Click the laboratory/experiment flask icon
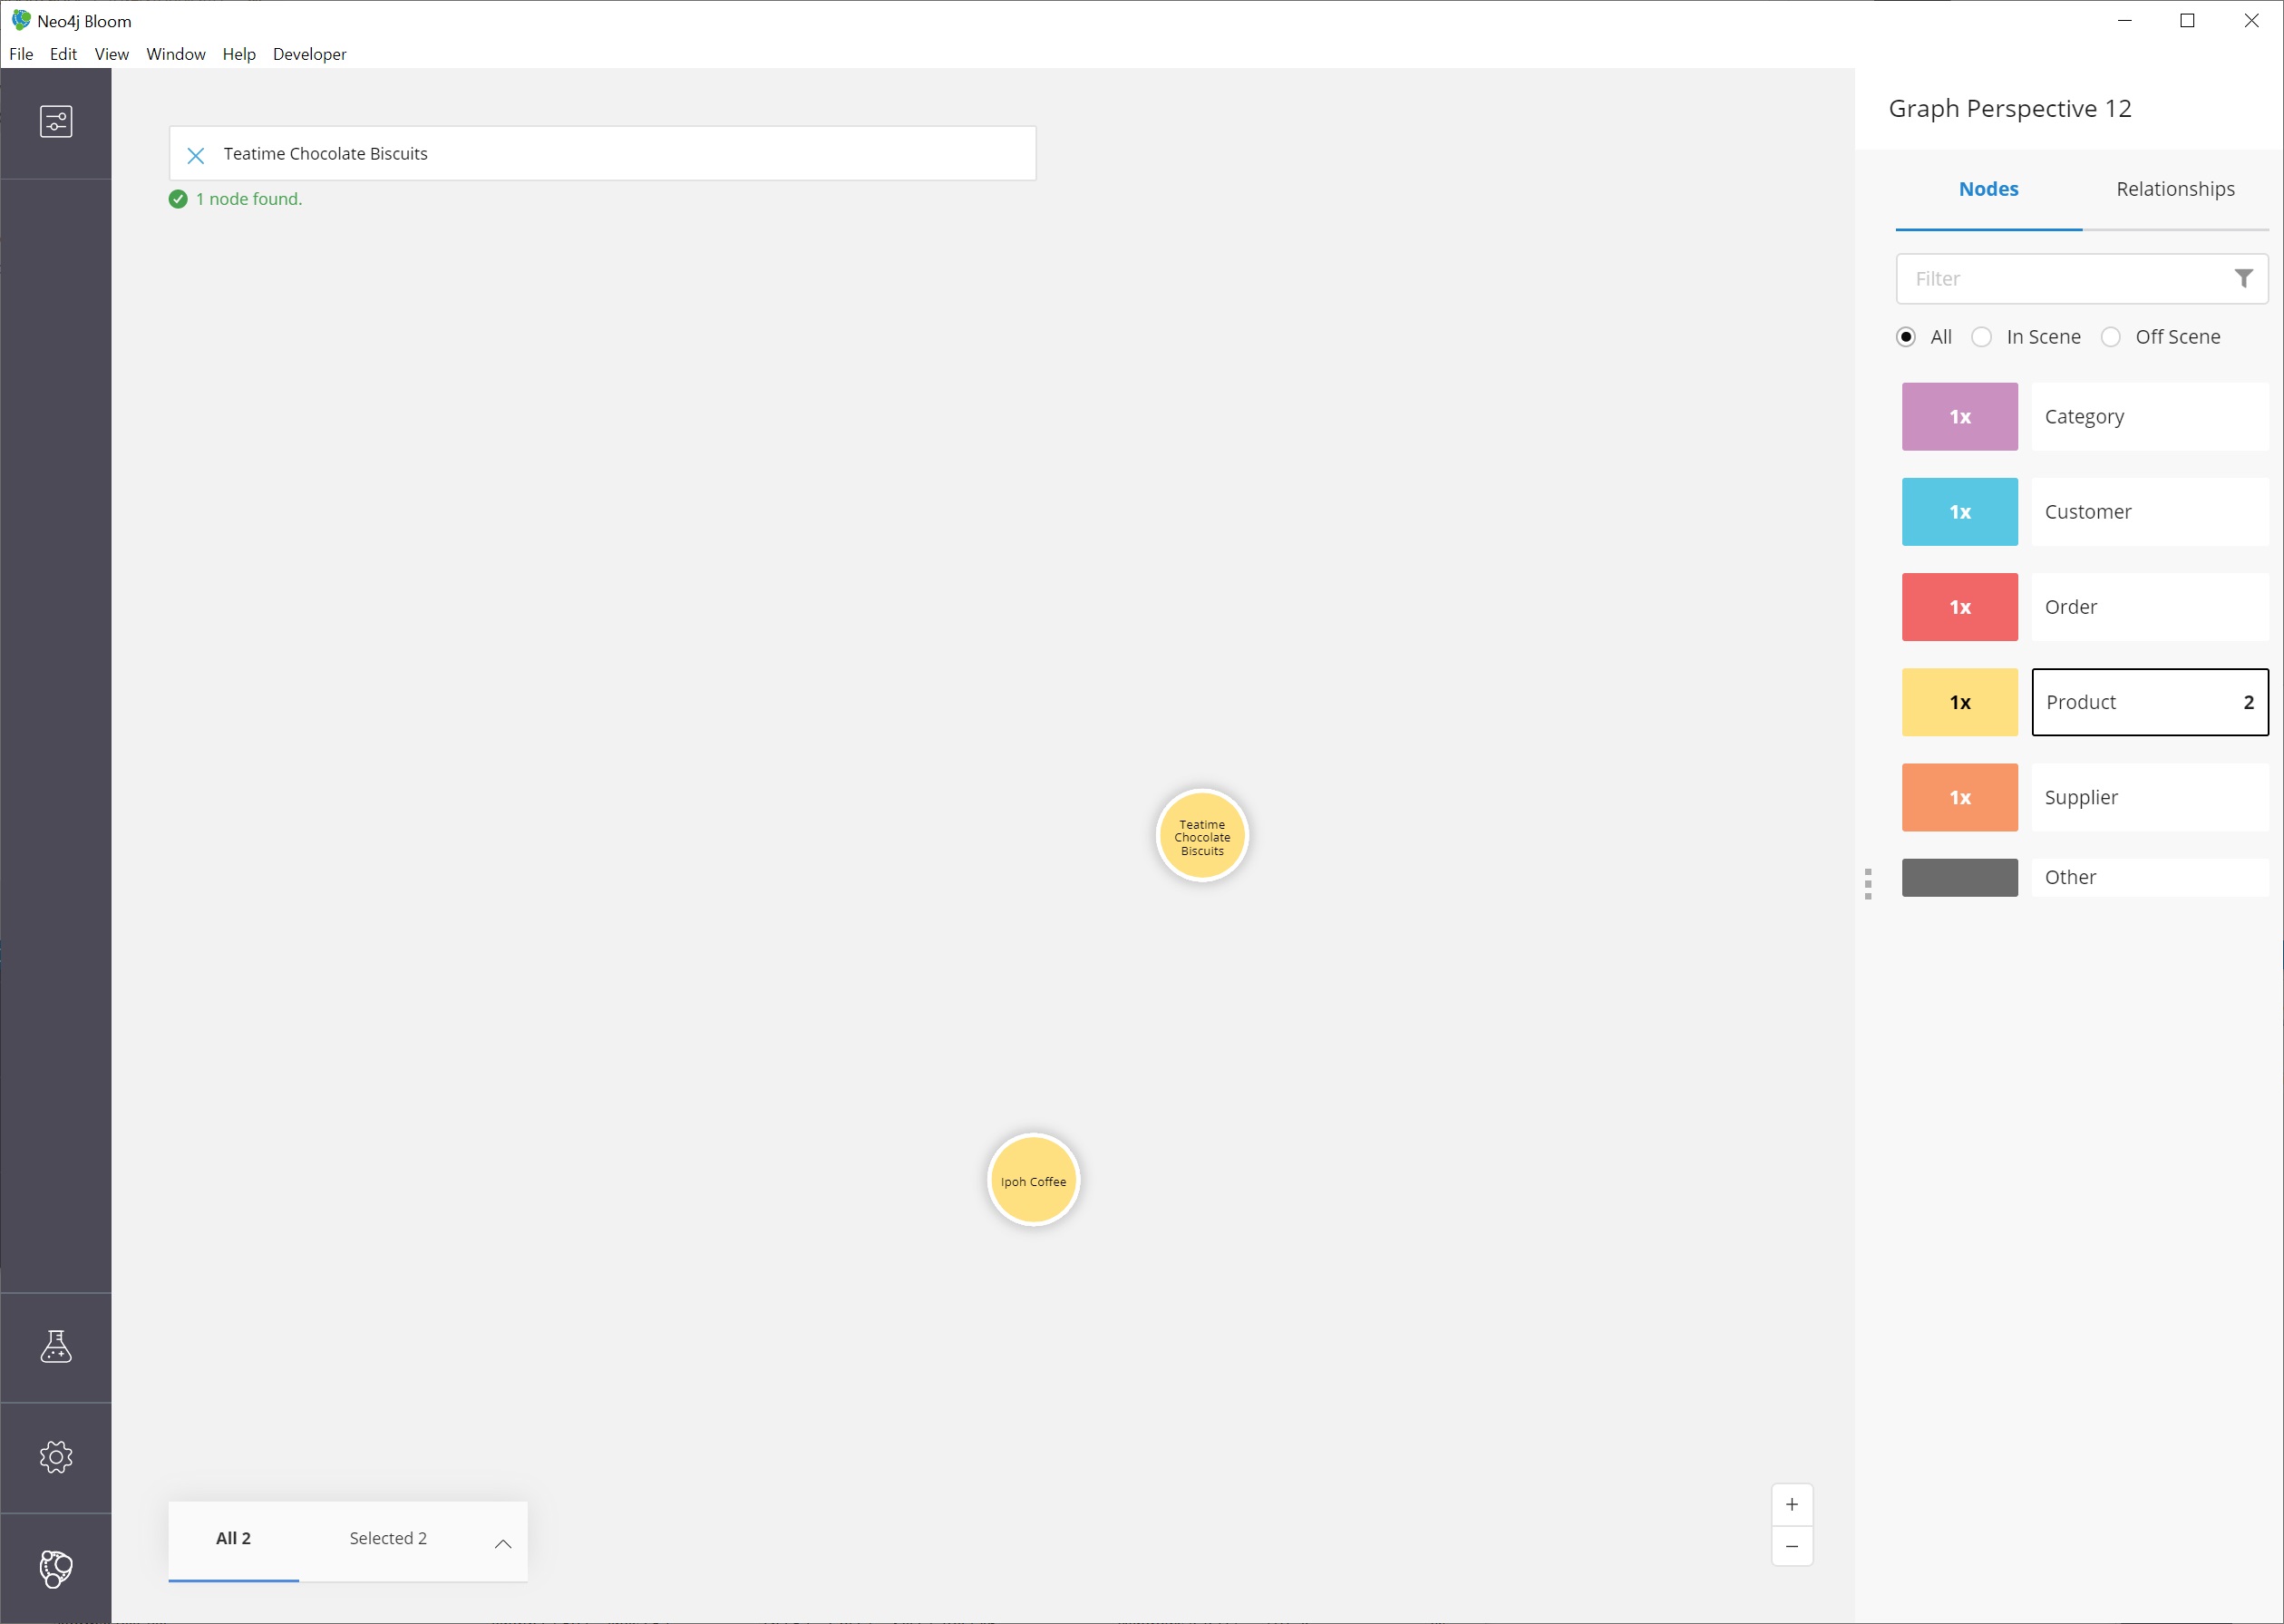The height and width of the screenshot is (1624, 2284). tap(54, 1347)
